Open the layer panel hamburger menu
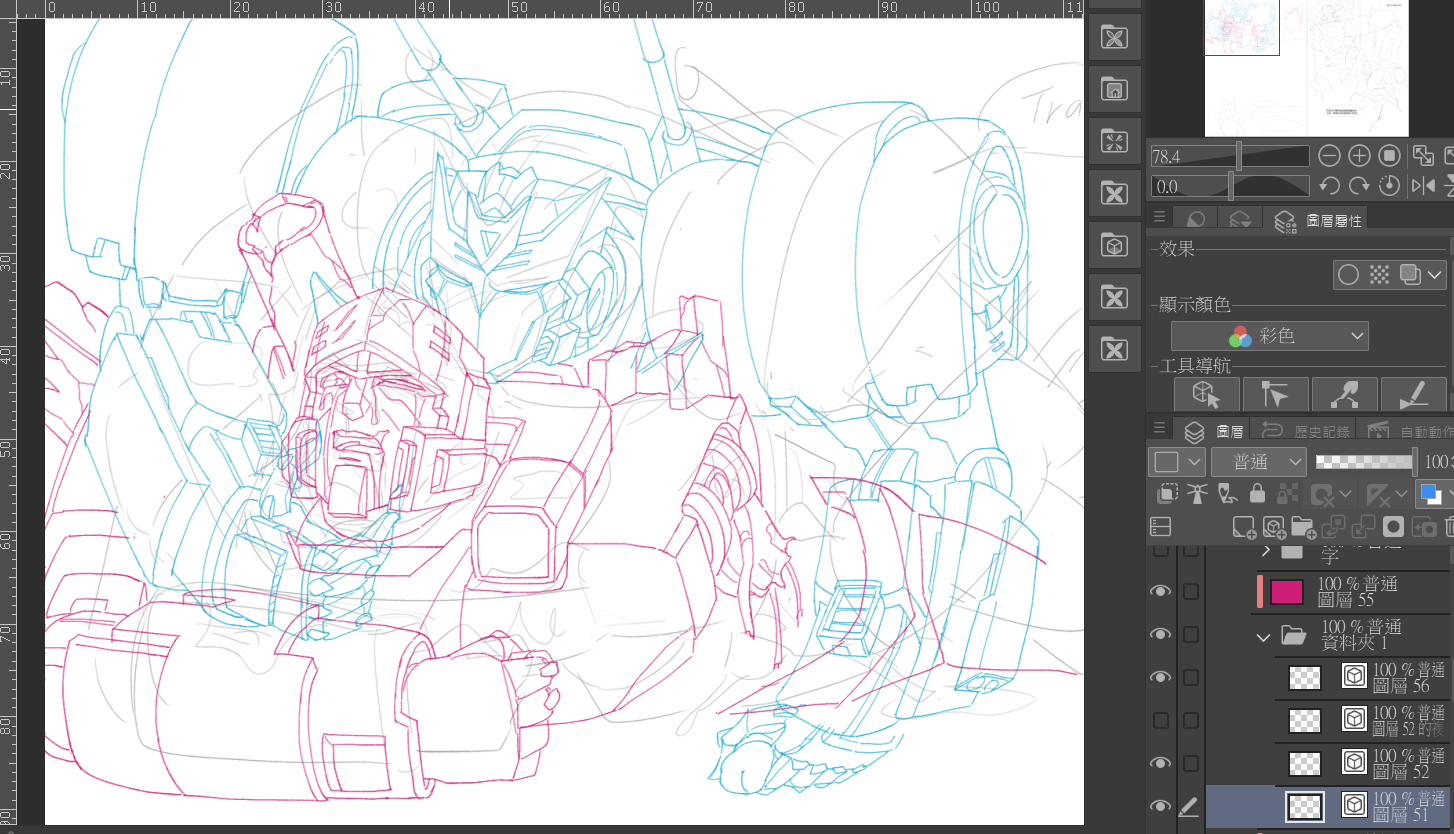This screenshot has height=834, width=1454. click(1160, 428)
